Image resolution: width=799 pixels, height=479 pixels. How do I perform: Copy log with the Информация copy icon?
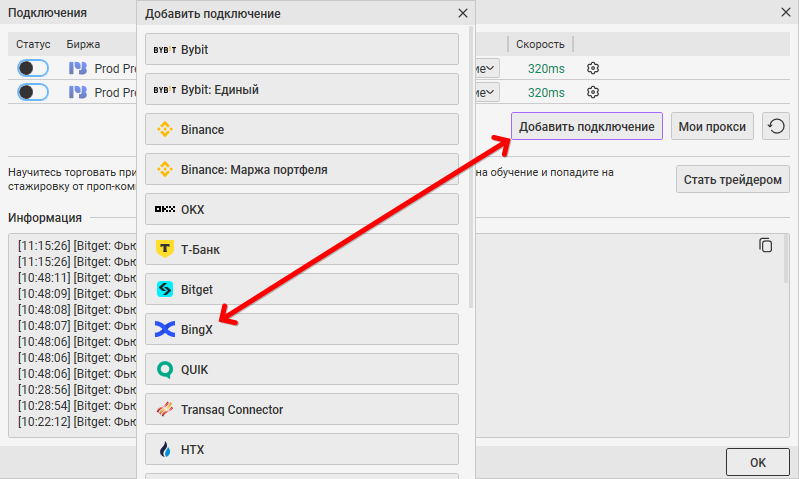(766, 246)
